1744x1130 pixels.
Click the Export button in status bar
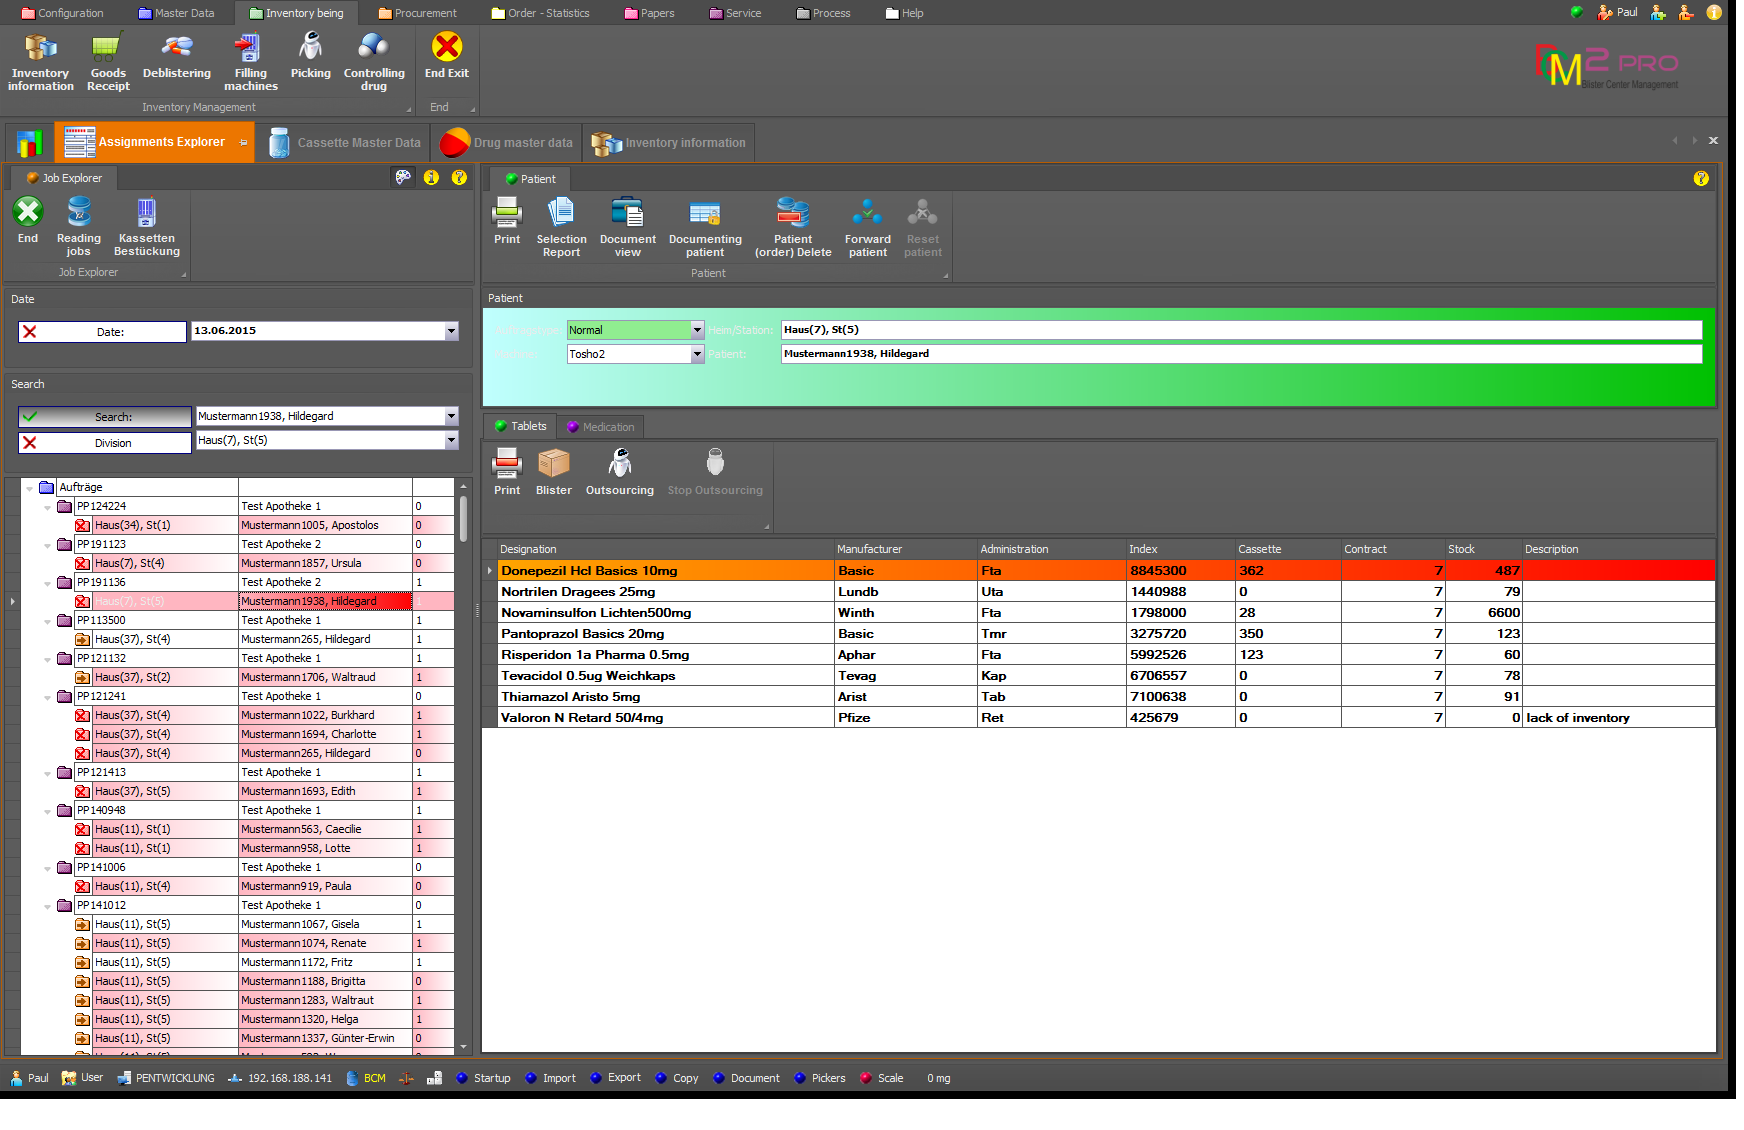click(x=616, y=1078)
